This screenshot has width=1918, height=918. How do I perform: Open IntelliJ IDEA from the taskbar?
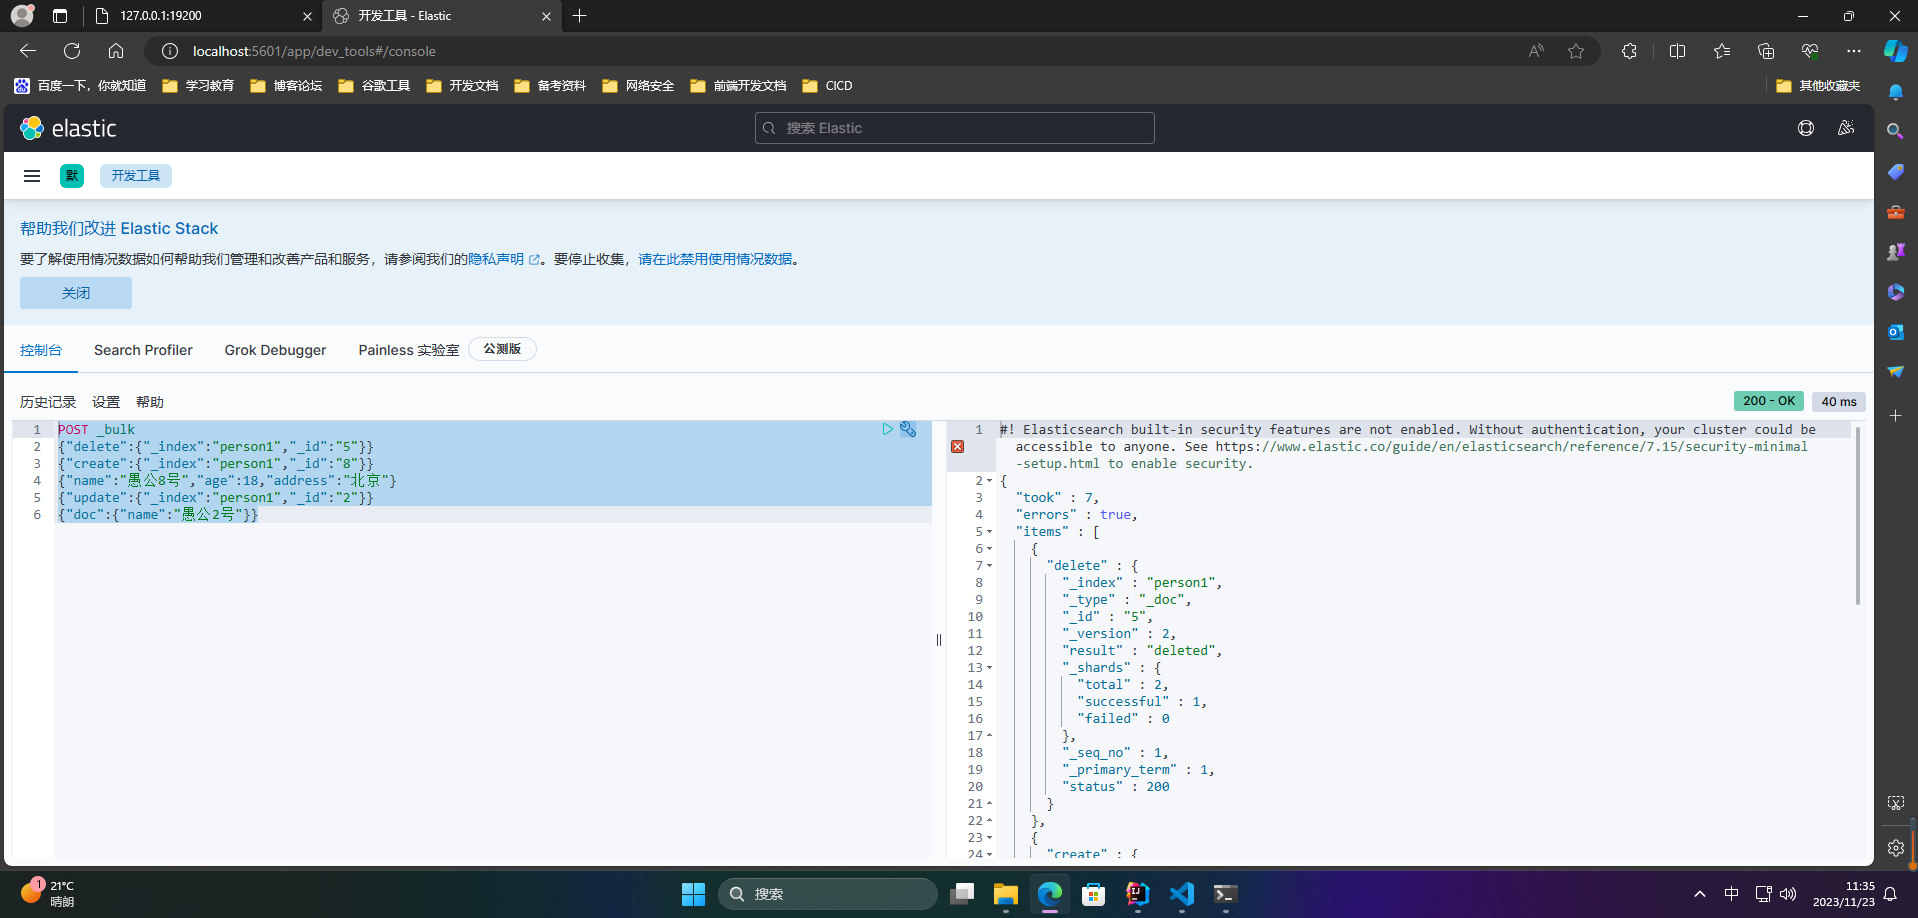point(1137,894)
